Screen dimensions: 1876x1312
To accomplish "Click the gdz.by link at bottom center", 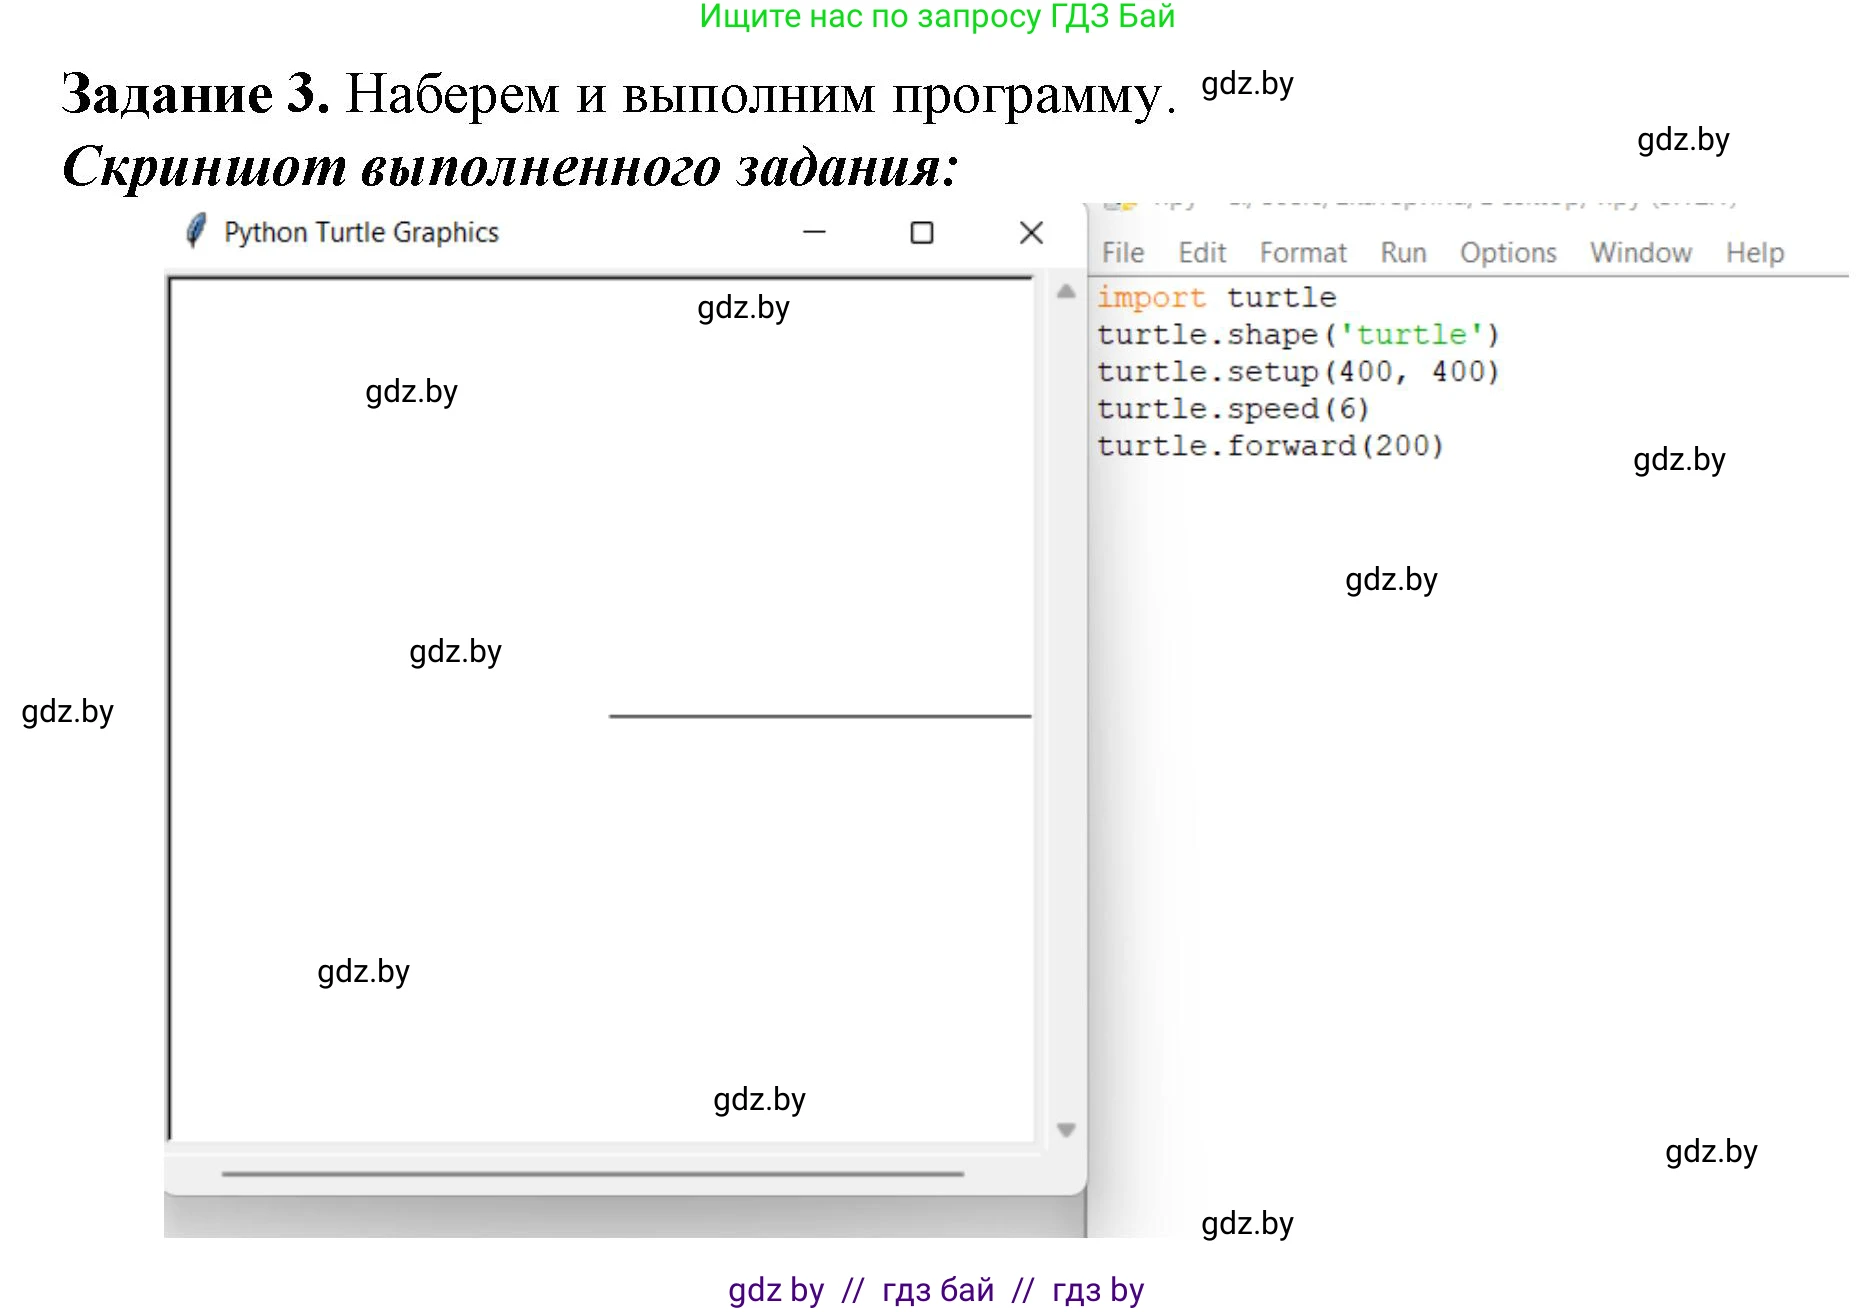I will (937, 1290).
